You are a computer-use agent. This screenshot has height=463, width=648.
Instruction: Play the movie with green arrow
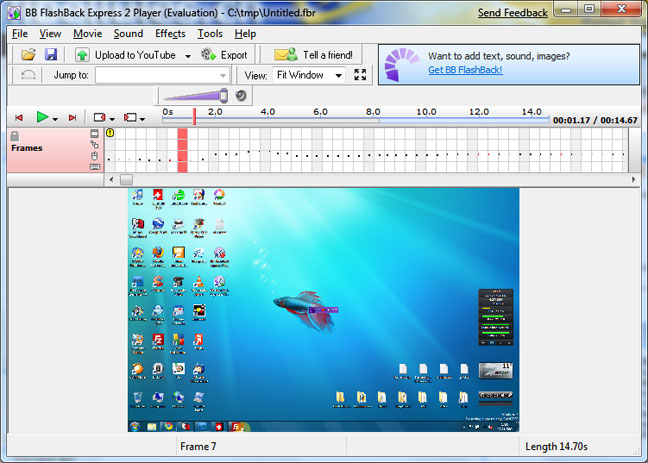pyautogui.click(x=42, y=117)
